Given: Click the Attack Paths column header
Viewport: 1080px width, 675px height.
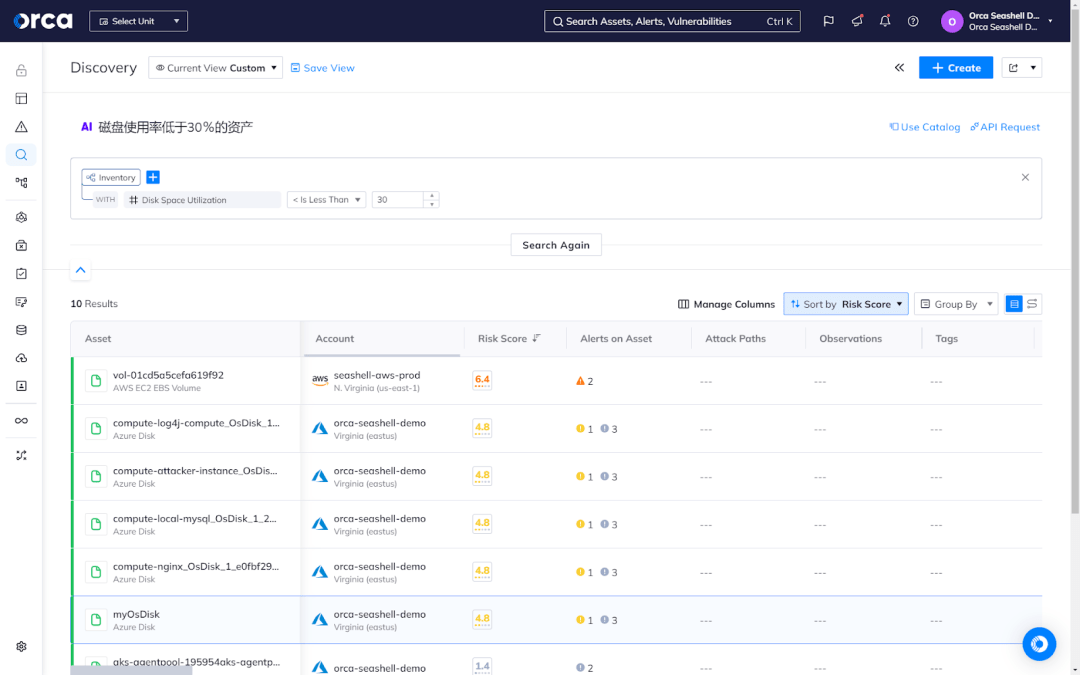Looking at the screenshot, I should 736,339.
